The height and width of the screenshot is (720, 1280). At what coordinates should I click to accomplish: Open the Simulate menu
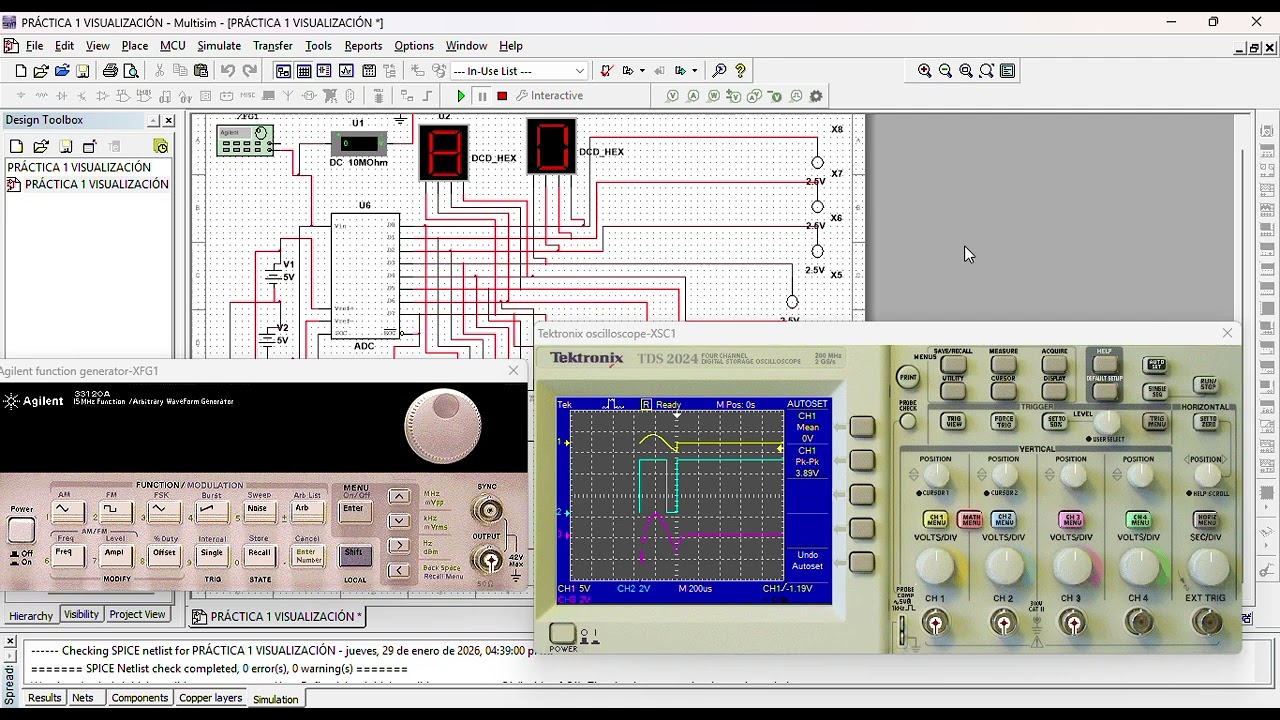coord(219,46)
